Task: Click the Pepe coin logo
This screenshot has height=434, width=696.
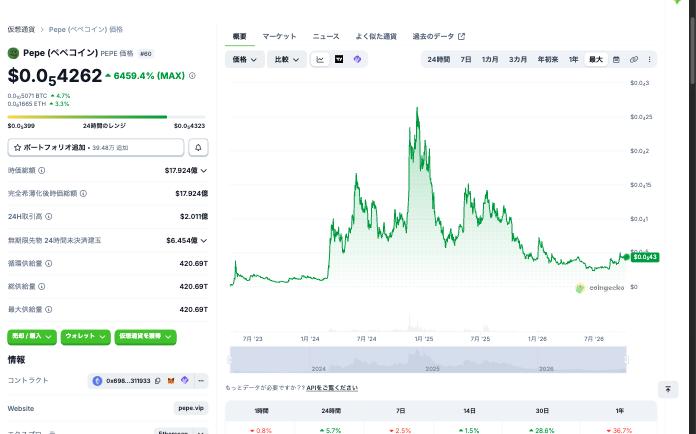Action: pyautogui.click(x=13, y=53)
